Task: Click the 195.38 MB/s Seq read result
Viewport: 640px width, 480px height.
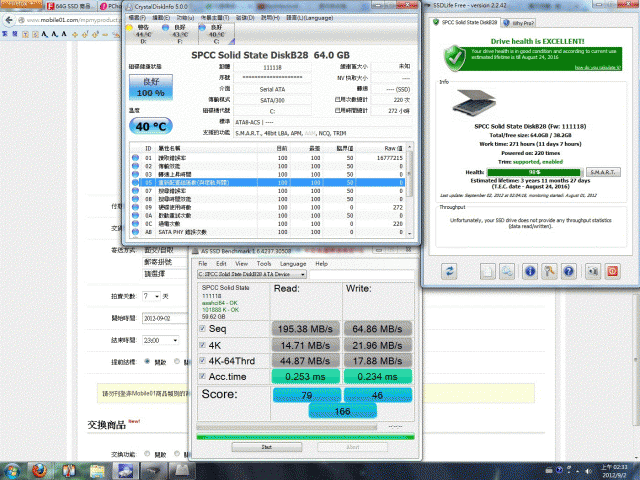Action: click(305, 329)
